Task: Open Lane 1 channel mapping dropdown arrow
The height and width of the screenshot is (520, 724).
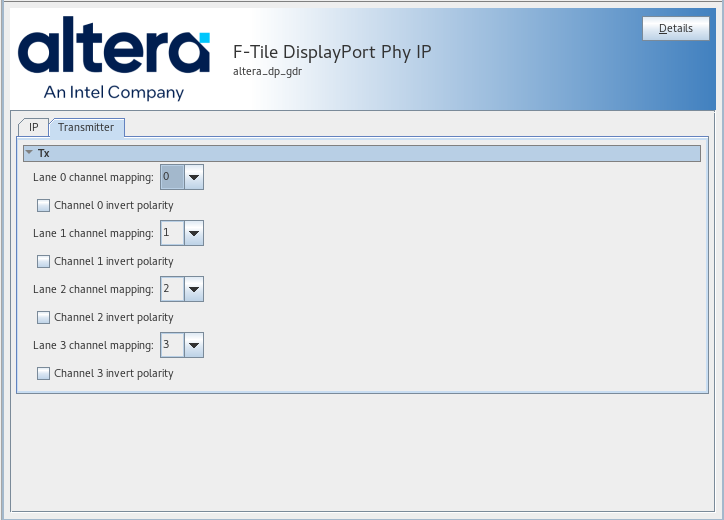Action: (x=194, y=233)
